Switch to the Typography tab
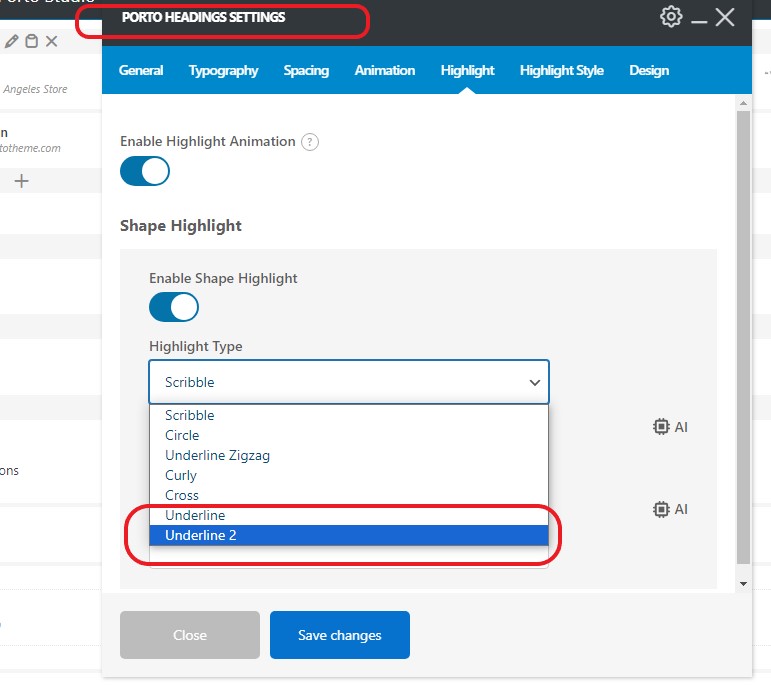Viewport: 771px width, 698px height. click(223, 70)
